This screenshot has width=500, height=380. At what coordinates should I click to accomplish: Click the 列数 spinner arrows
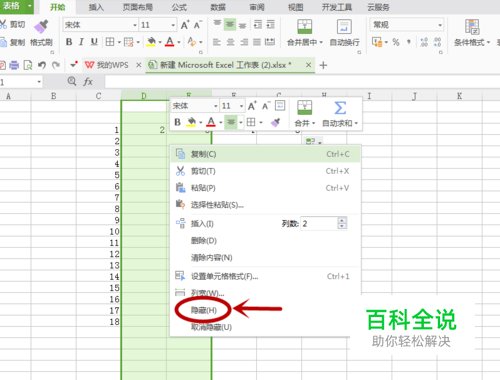pos(342,223)
